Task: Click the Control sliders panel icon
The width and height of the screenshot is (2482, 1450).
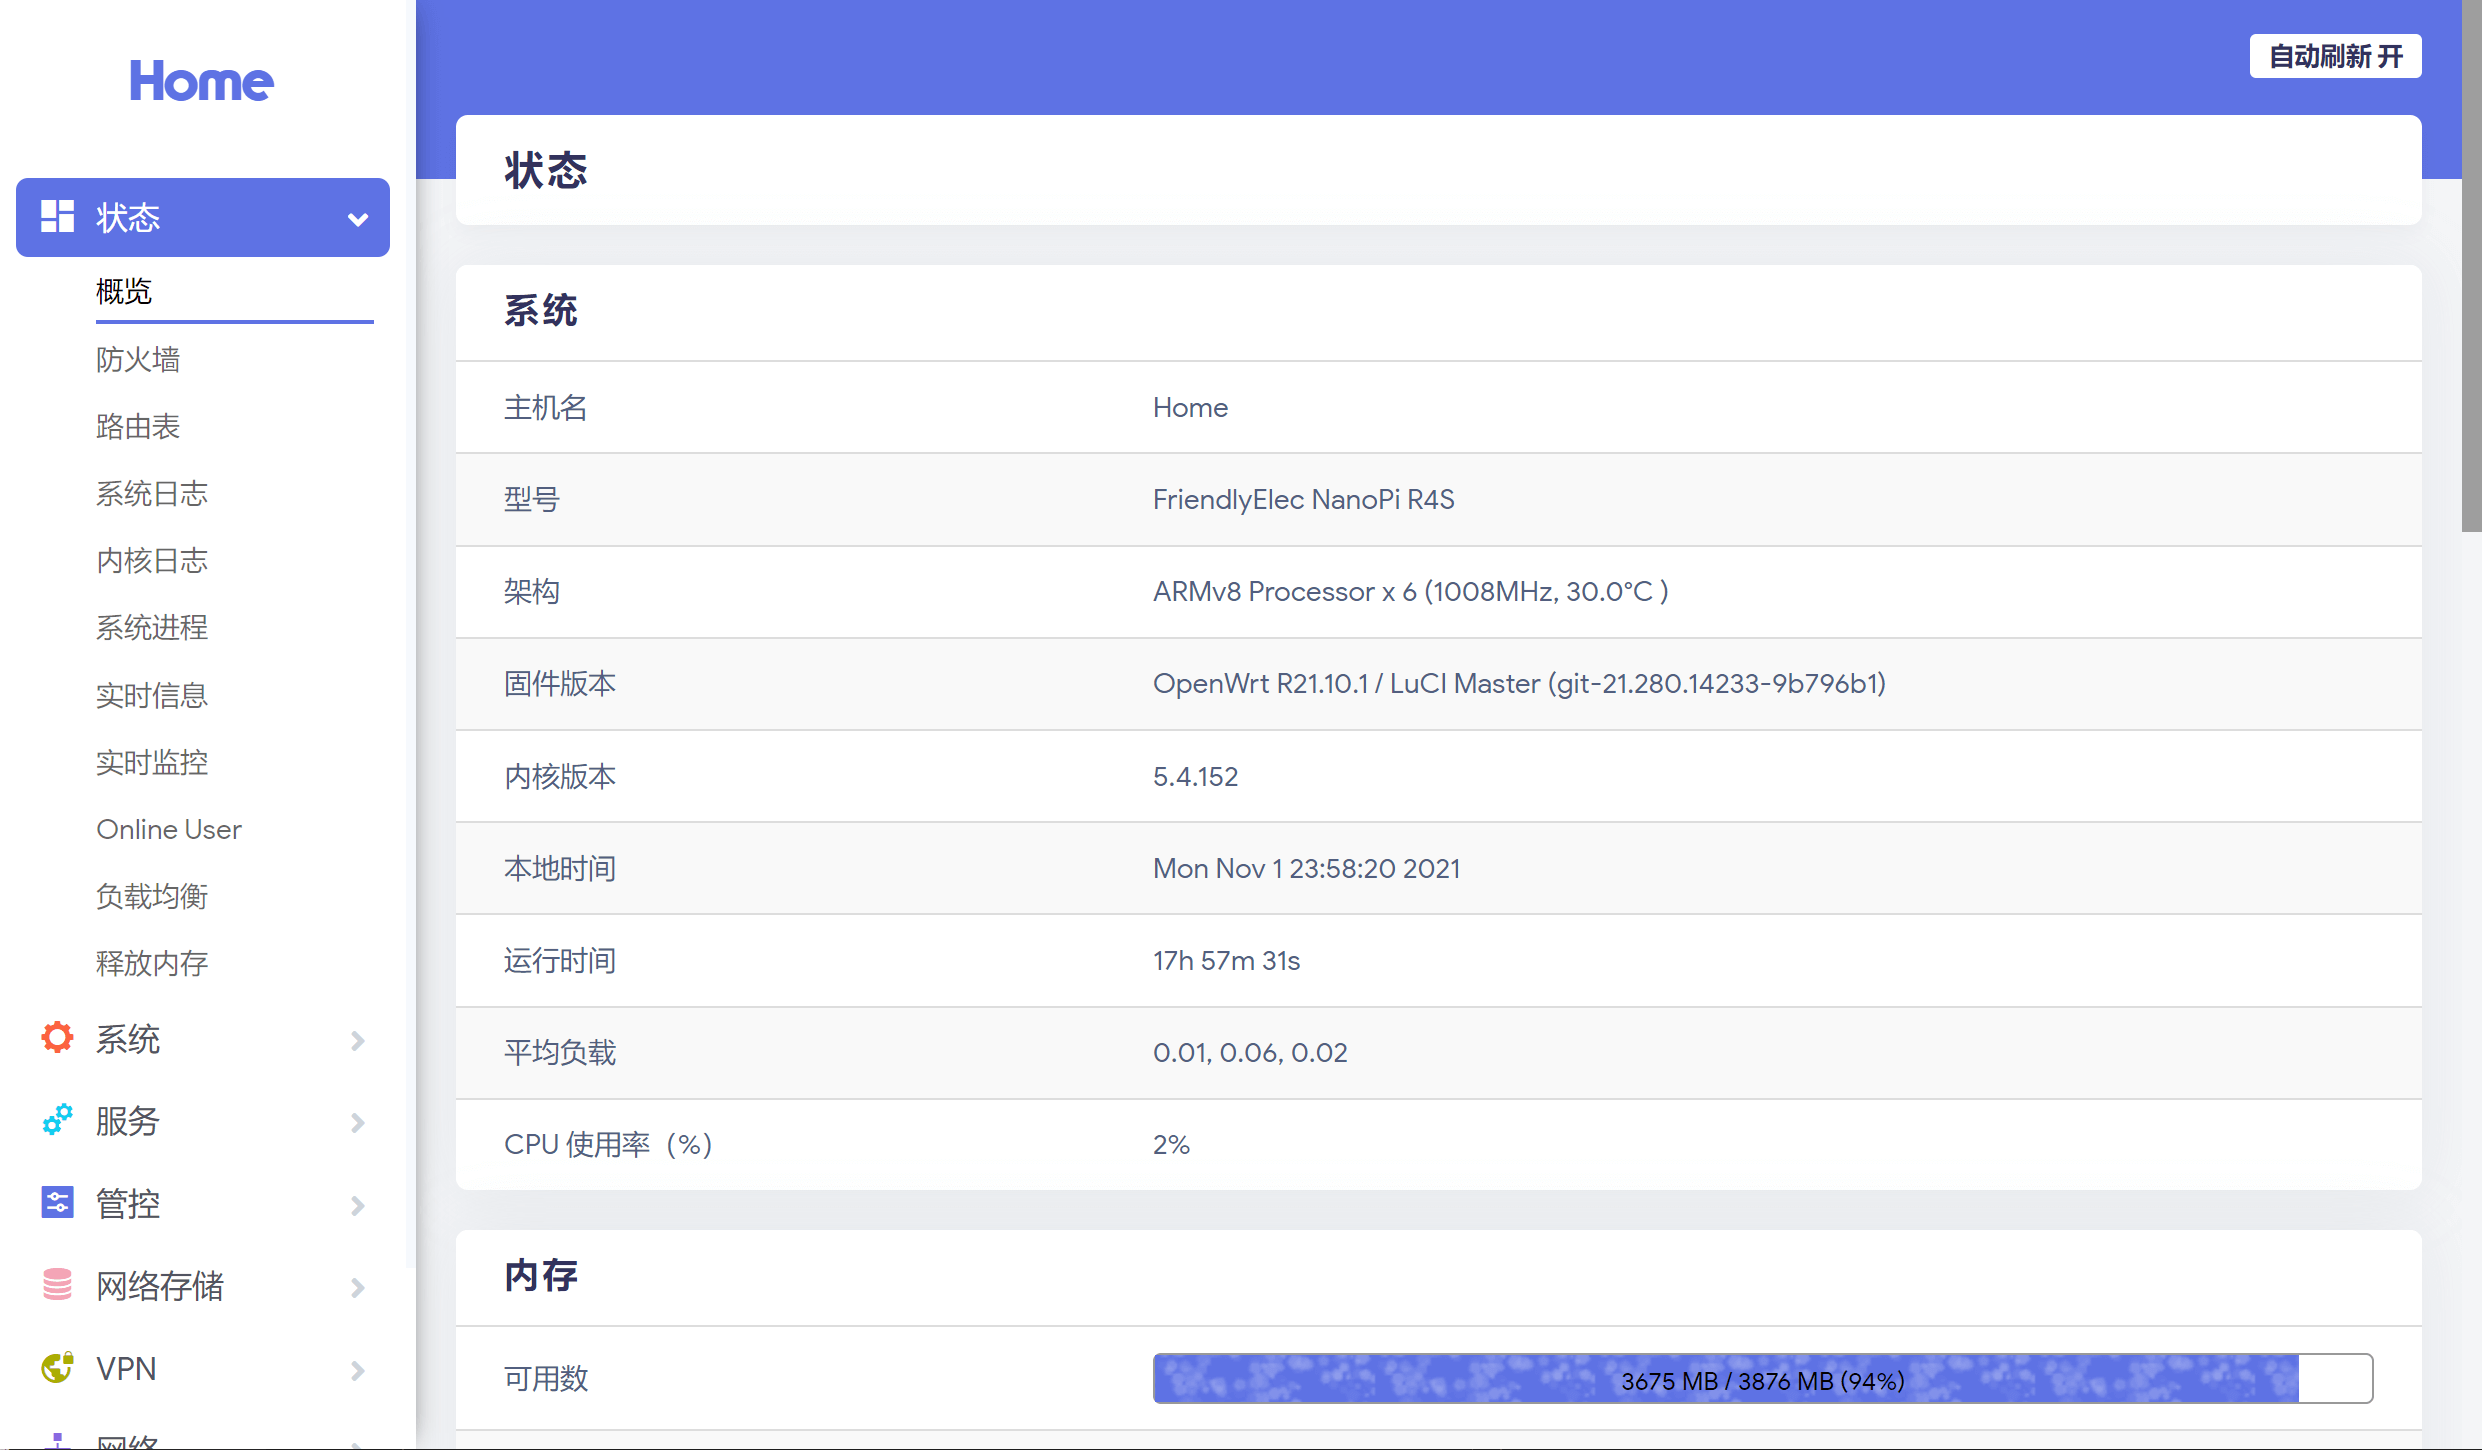Action: pyautogui.click(x=57, y=1203)
